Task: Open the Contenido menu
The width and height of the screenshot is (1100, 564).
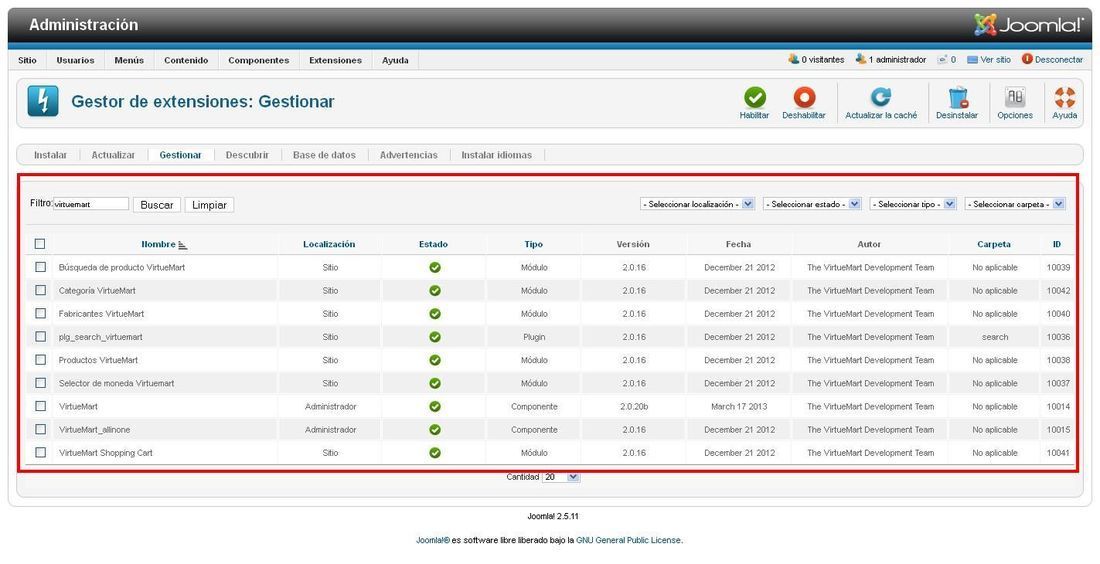Action: pos(186,60)
